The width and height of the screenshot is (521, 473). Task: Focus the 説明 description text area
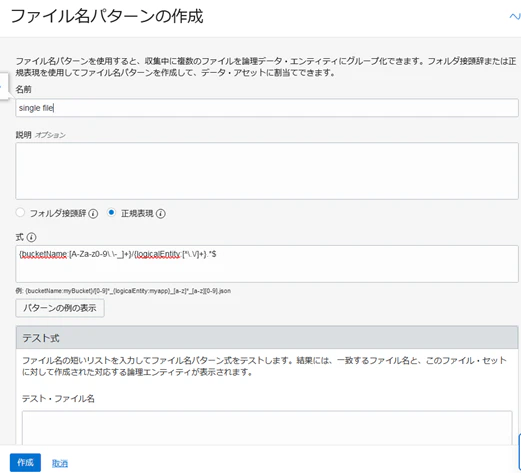coord(267,171)
